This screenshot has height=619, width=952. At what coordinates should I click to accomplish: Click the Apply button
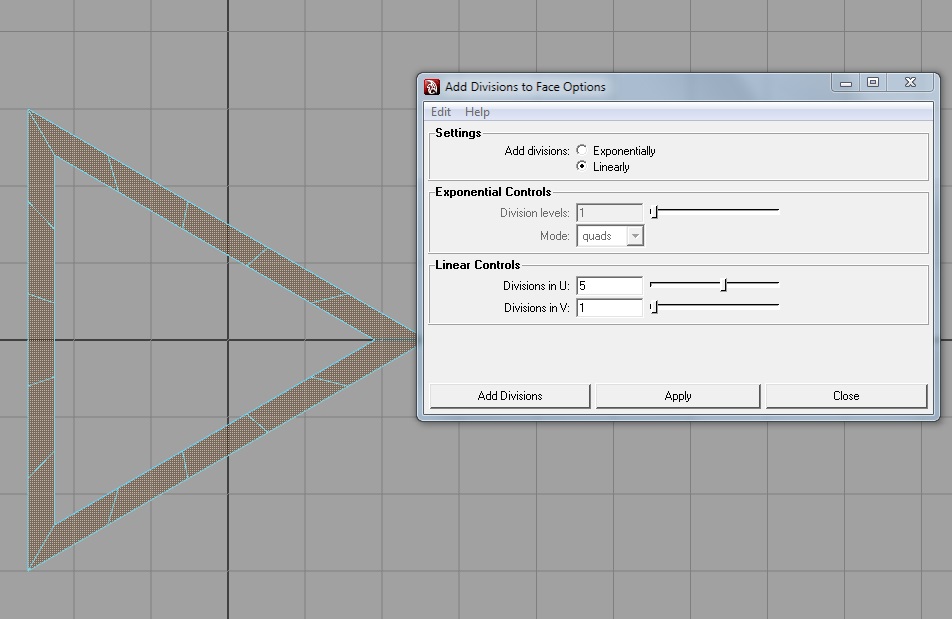click(x=678, y=396)
